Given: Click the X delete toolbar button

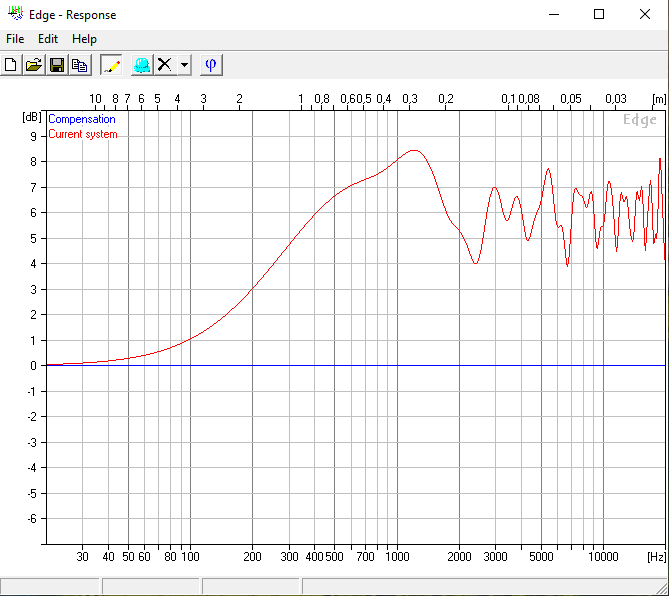Looking at the screenshot, I should click(x=165, y=65).
